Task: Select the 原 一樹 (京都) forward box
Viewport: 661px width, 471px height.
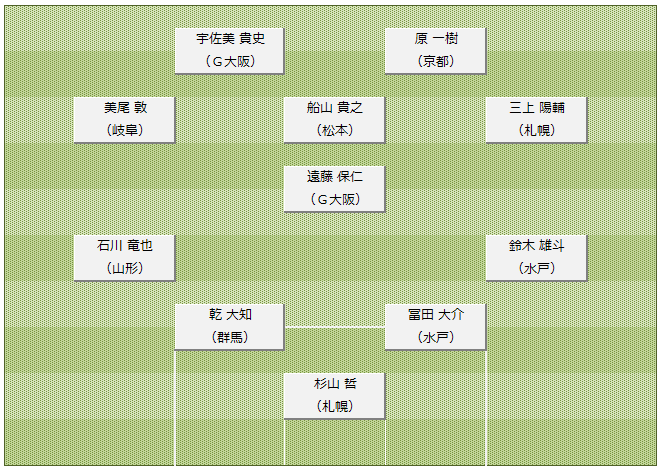Action: pos(435,51)
